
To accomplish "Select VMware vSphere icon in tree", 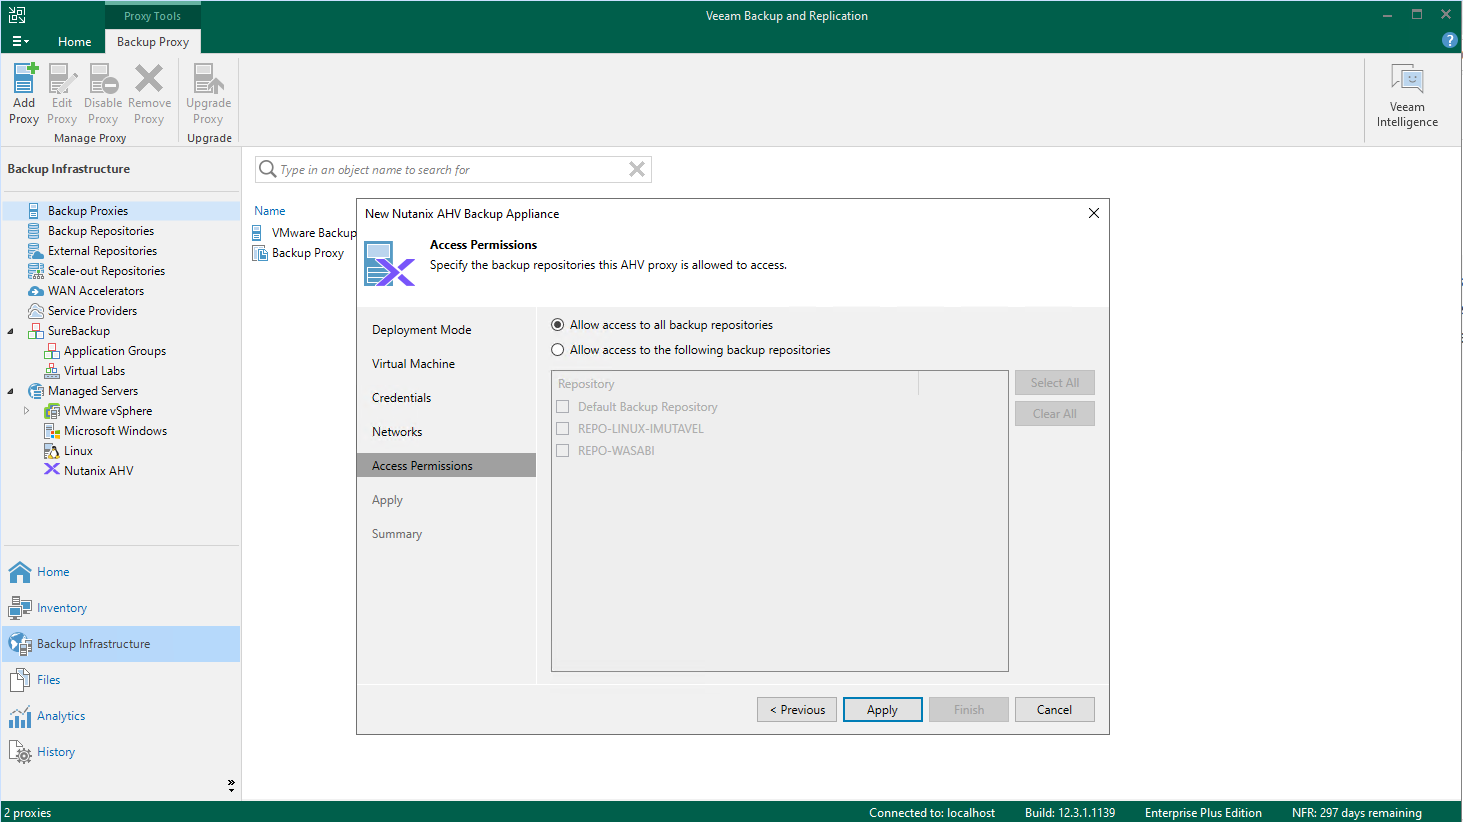I will [x=51, y=411].
